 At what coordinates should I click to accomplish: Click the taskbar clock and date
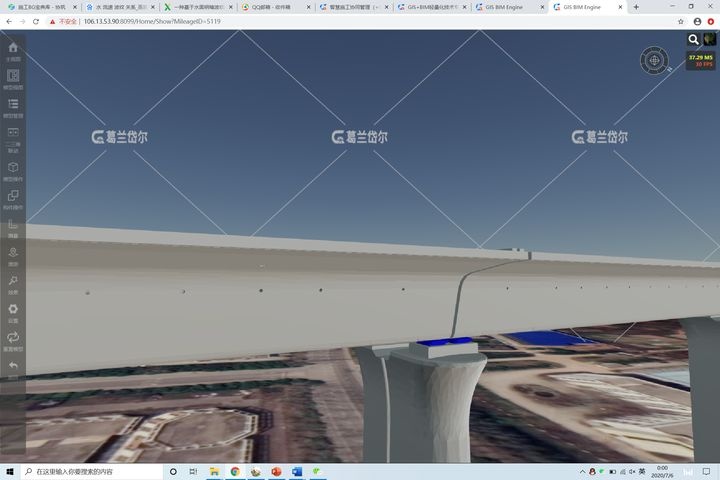(662, 472)
